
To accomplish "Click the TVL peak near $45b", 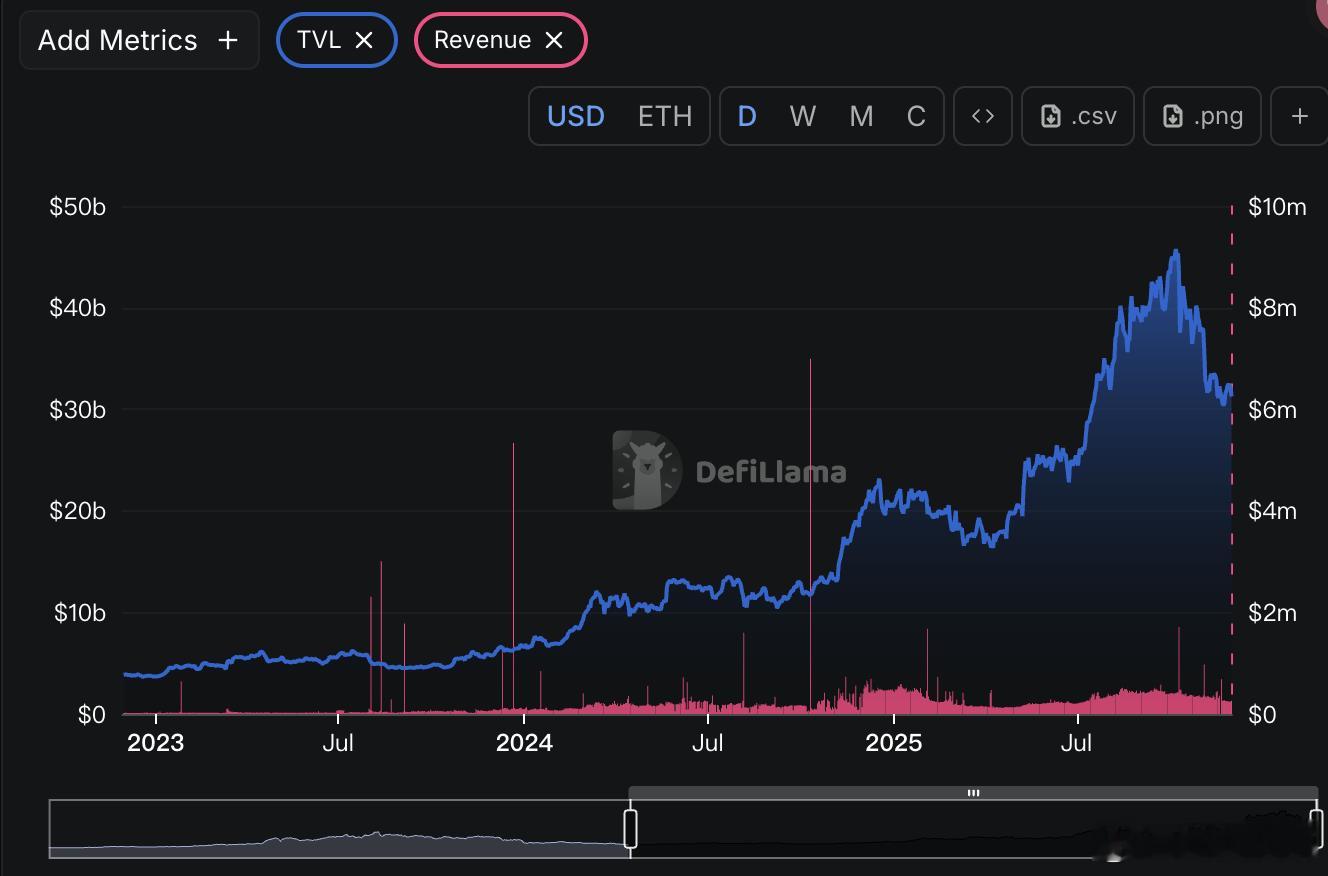I will click(1176, 251).
